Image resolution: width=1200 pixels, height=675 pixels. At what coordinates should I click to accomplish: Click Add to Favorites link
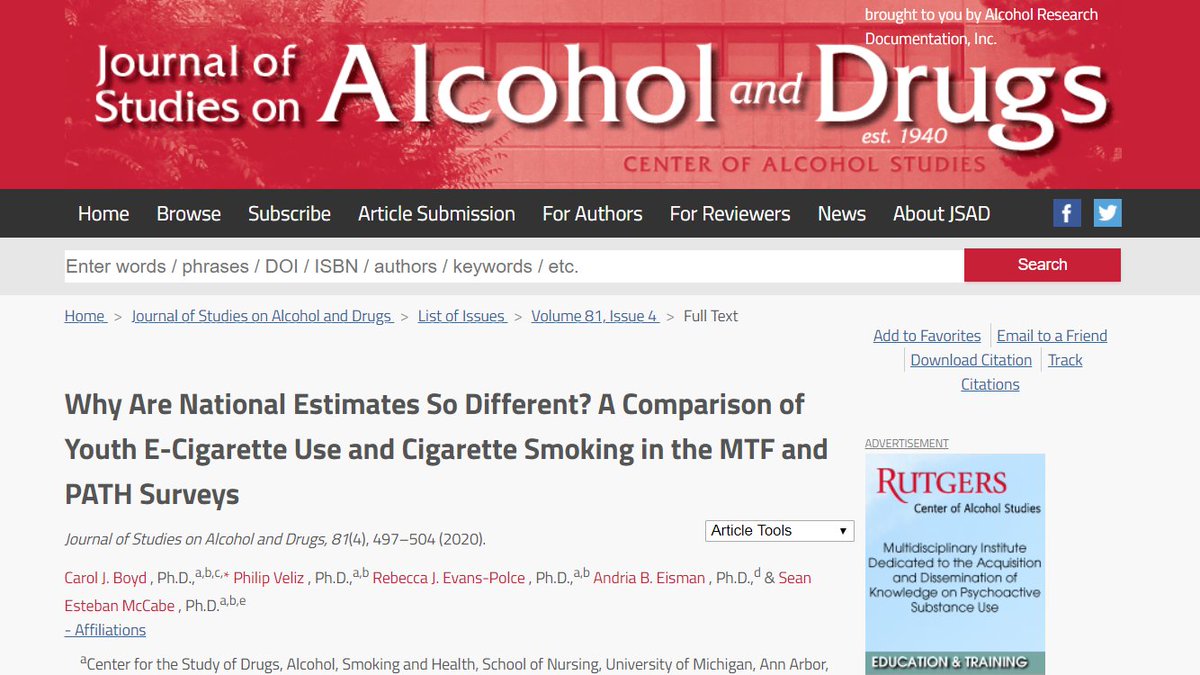(x=927, y=336)
